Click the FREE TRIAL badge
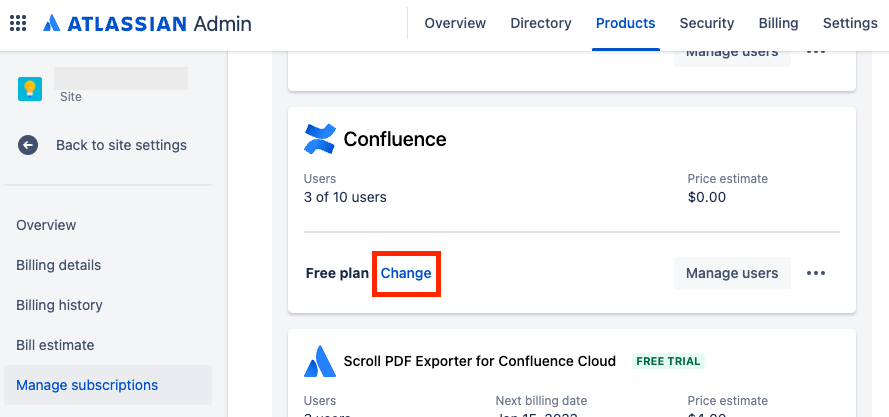Screen dimensions: 889x417 click(668, 361)
